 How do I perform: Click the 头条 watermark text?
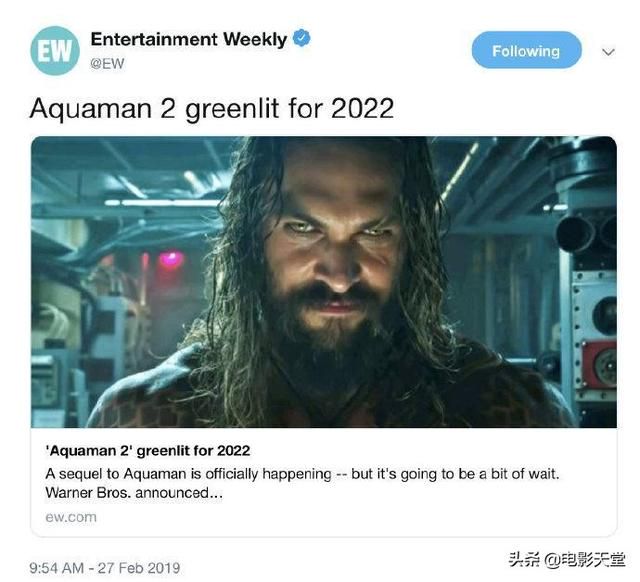pos(524,559)
